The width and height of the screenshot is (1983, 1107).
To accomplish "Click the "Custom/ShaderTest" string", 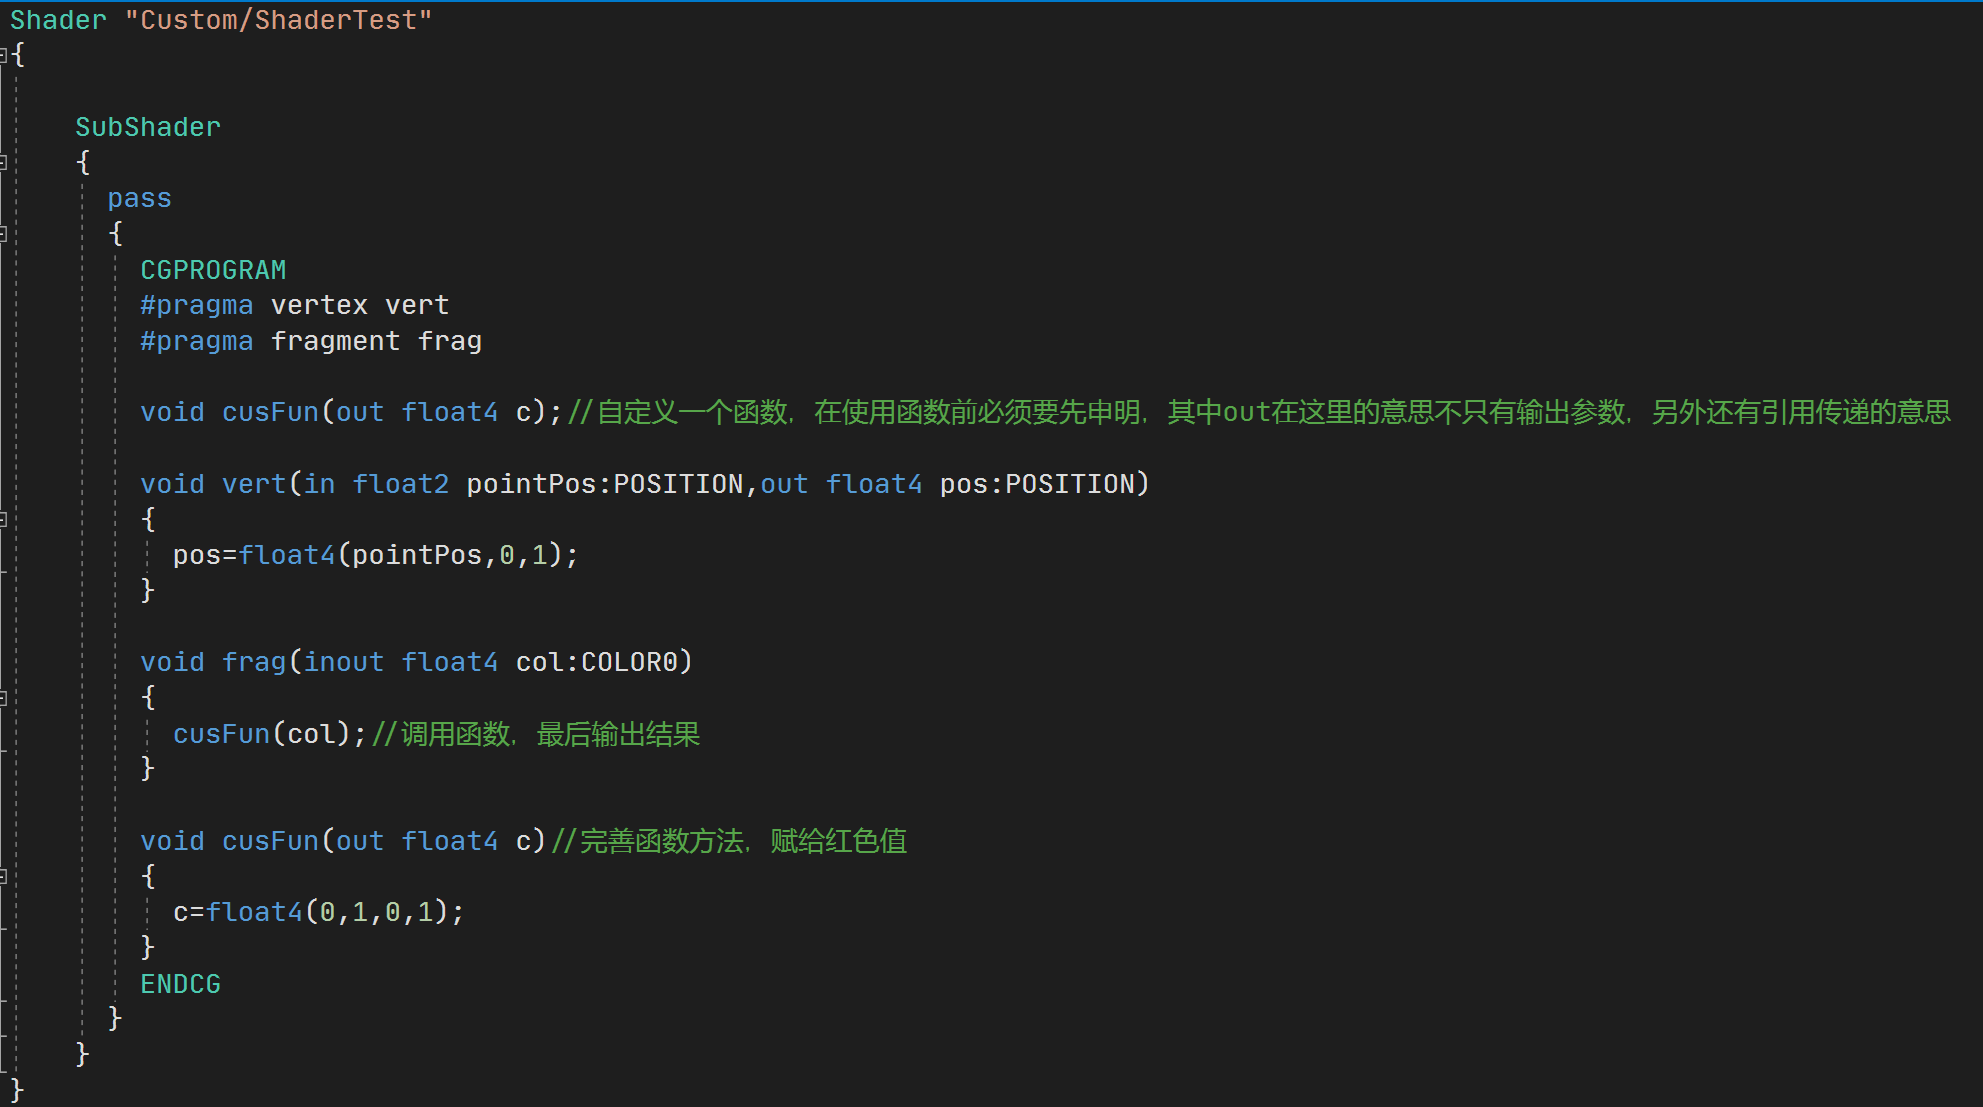I will (278, 20).
